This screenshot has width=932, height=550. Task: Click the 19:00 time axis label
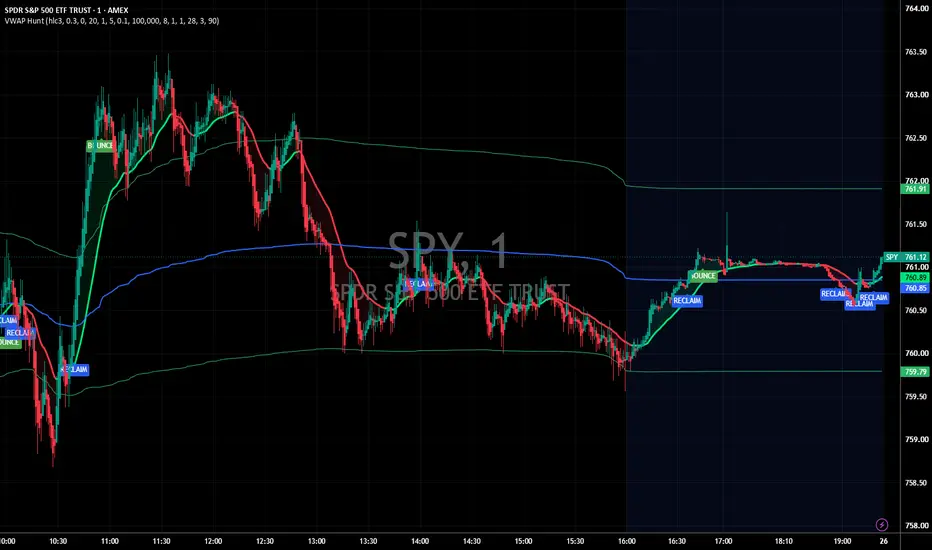[842, 541]
